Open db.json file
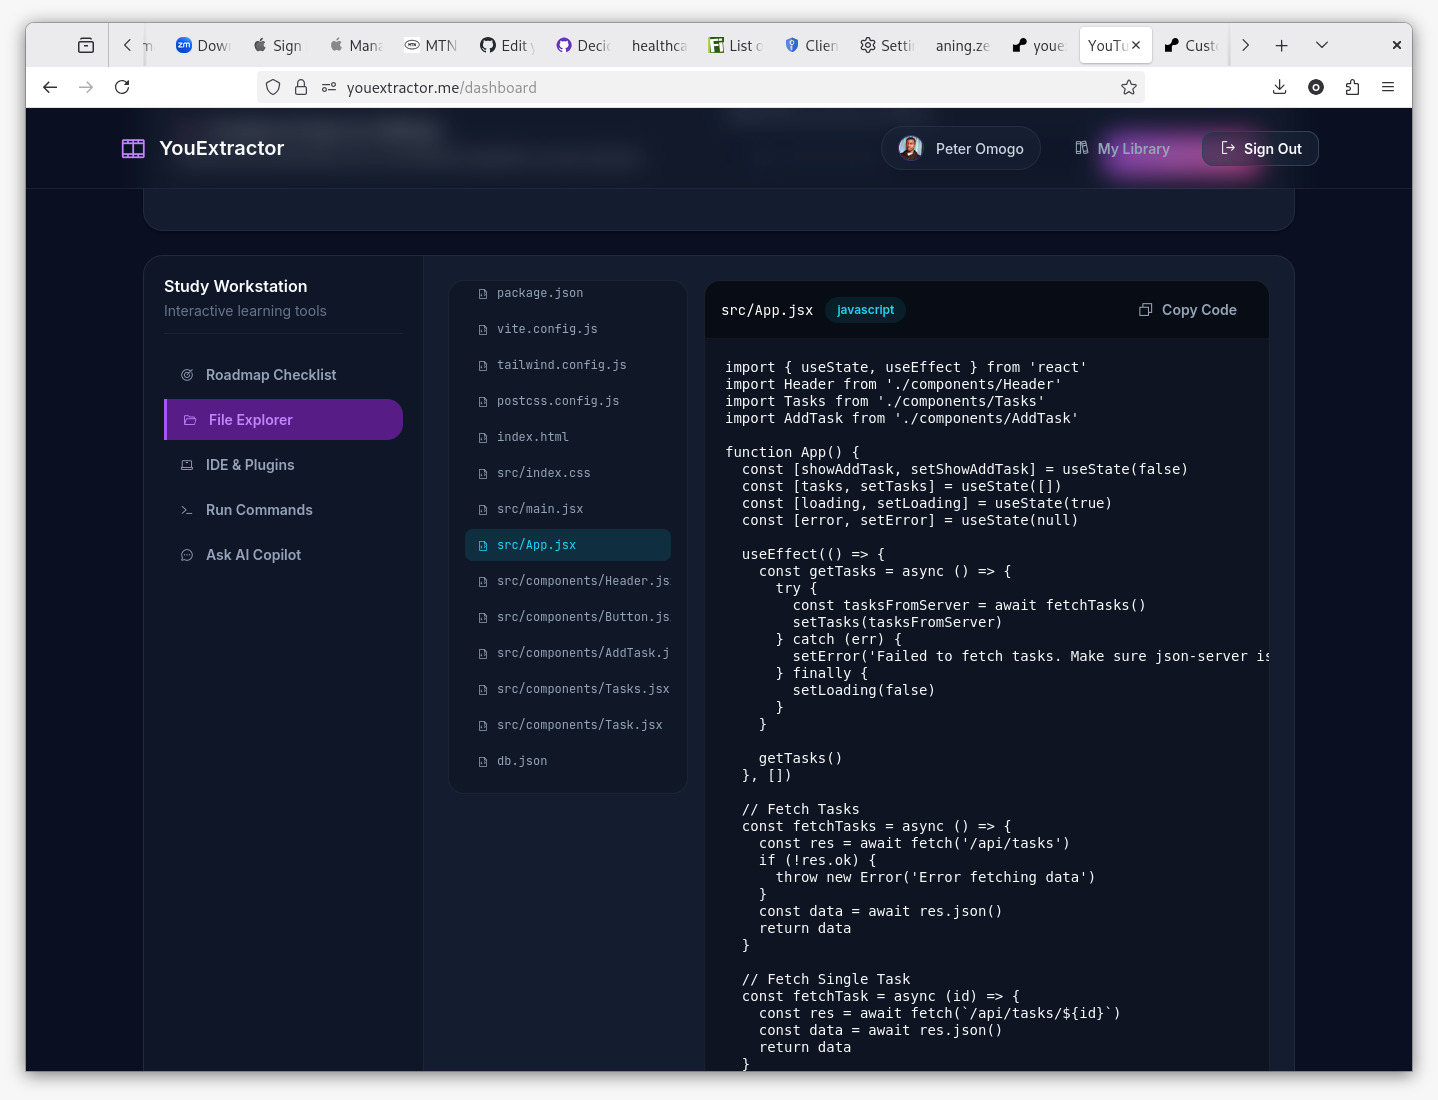 coord(568,761)
